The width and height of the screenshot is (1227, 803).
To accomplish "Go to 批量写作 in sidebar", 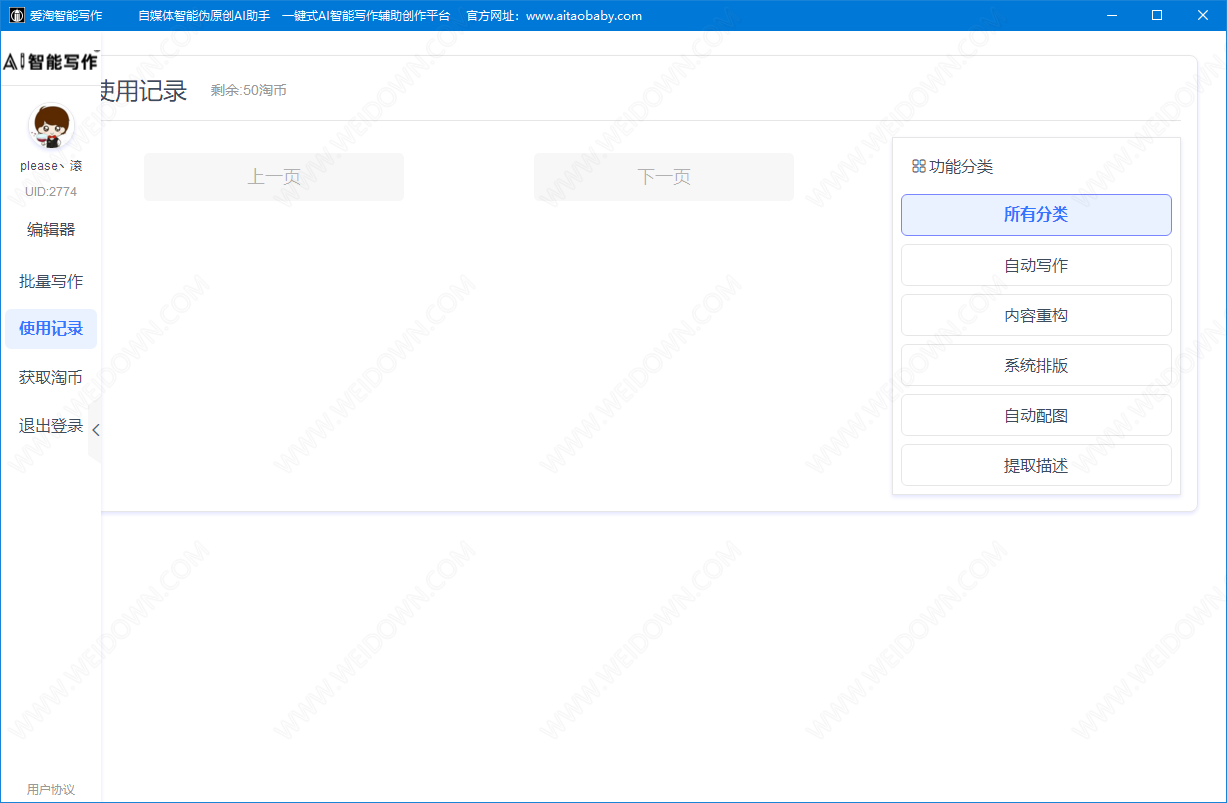I will click(51, 281).
